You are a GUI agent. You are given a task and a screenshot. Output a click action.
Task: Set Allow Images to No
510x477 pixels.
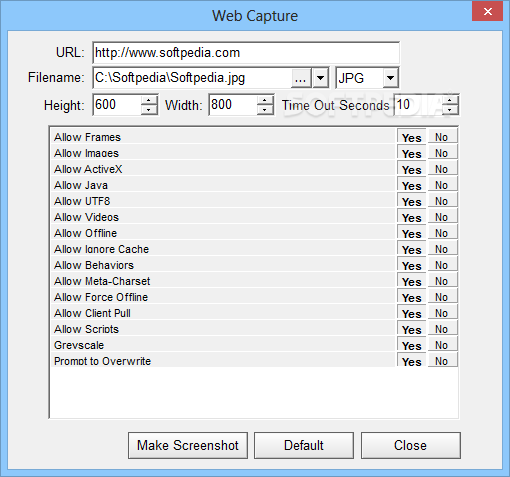[442, 153]
